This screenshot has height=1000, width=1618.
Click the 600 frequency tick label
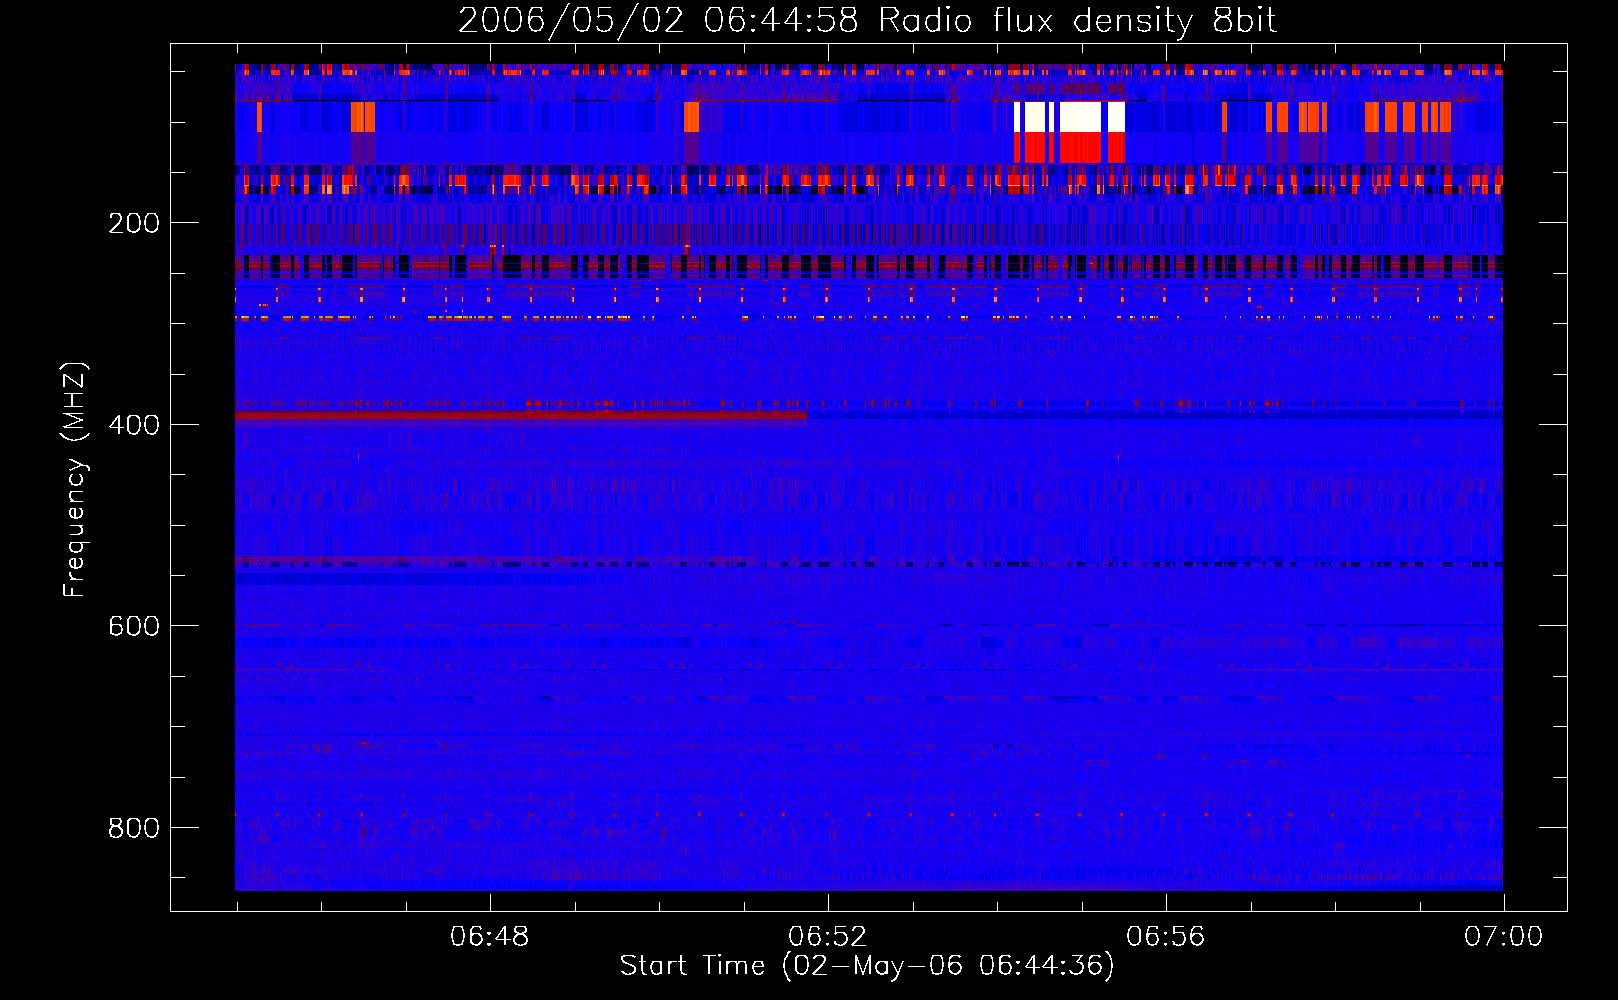[x=134, y=626]
